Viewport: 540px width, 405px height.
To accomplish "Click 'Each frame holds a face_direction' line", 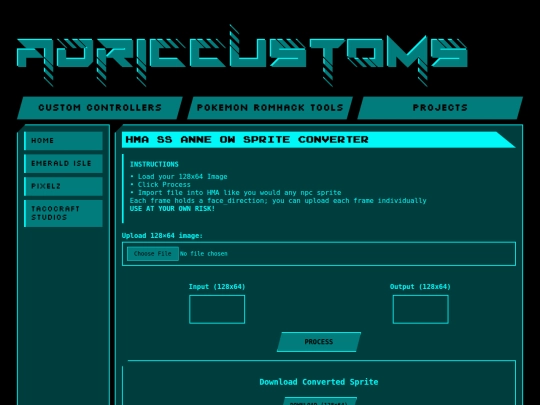I will (278, 200).
